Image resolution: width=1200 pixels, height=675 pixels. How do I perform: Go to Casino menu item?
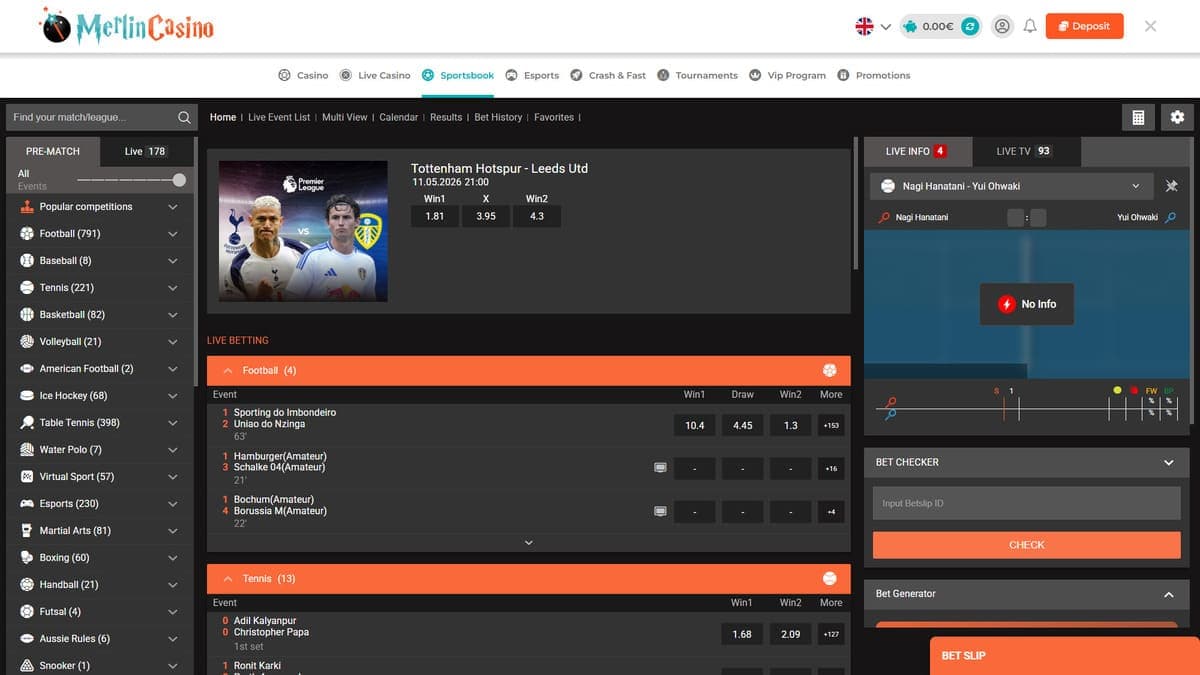pyautogui.click(x=303, y=75)
